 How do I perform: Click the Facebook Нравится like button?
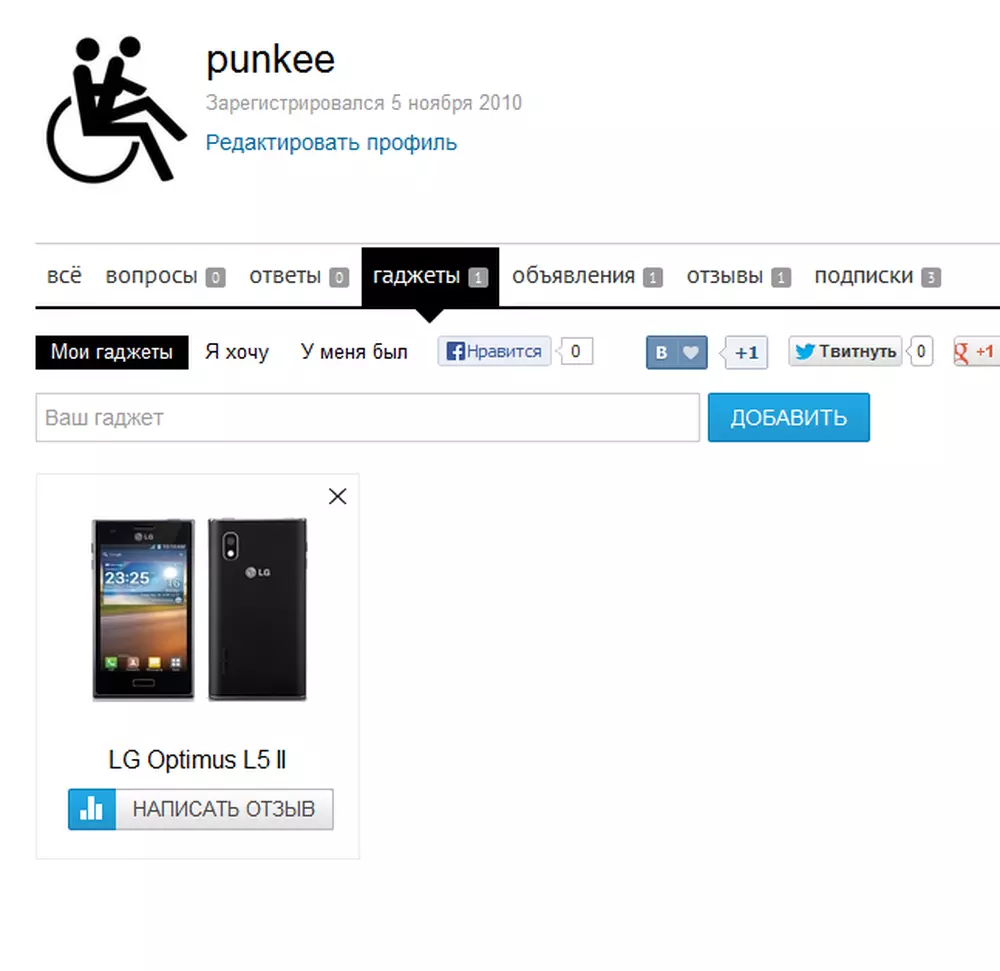tap(494, 351)
